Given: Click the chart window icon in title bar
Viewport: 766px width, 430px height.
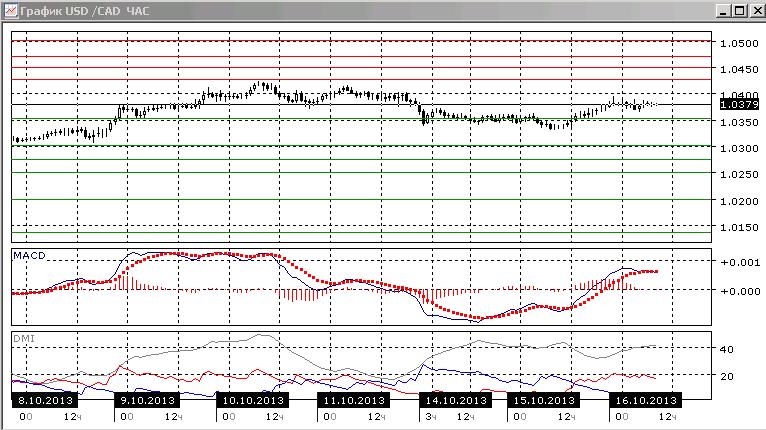Looking at the screenshot, I should (x=10, y=10).
